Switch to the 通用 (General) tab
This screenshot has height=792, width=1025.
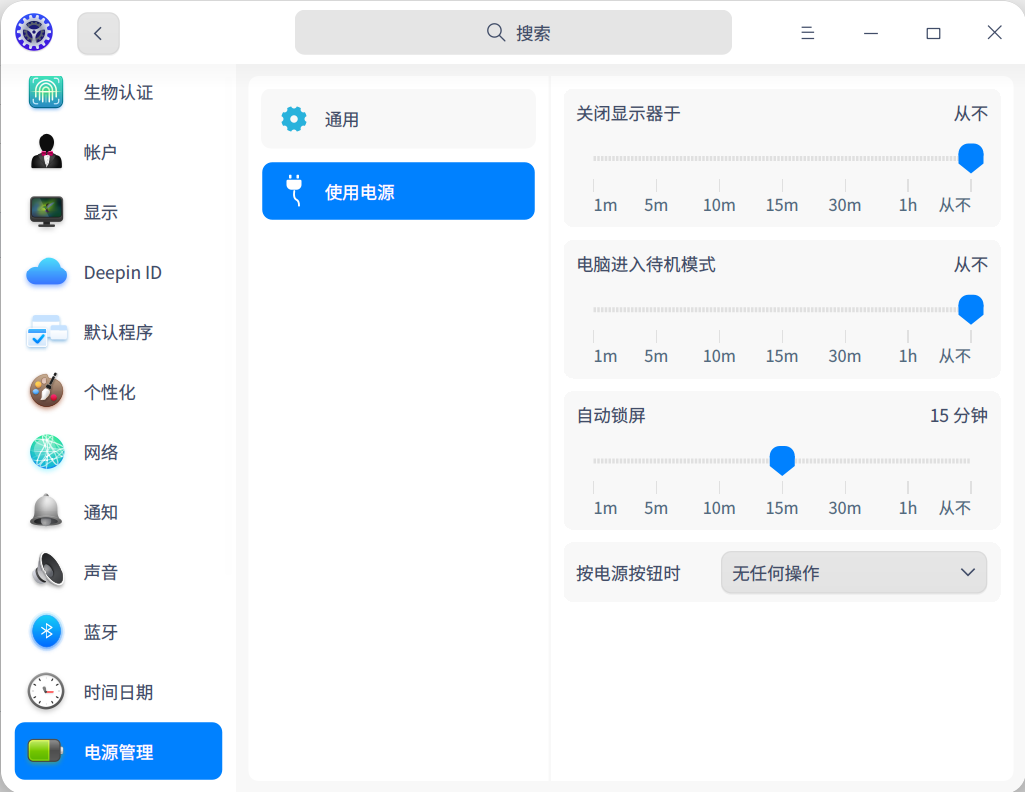tap(398, 119)
